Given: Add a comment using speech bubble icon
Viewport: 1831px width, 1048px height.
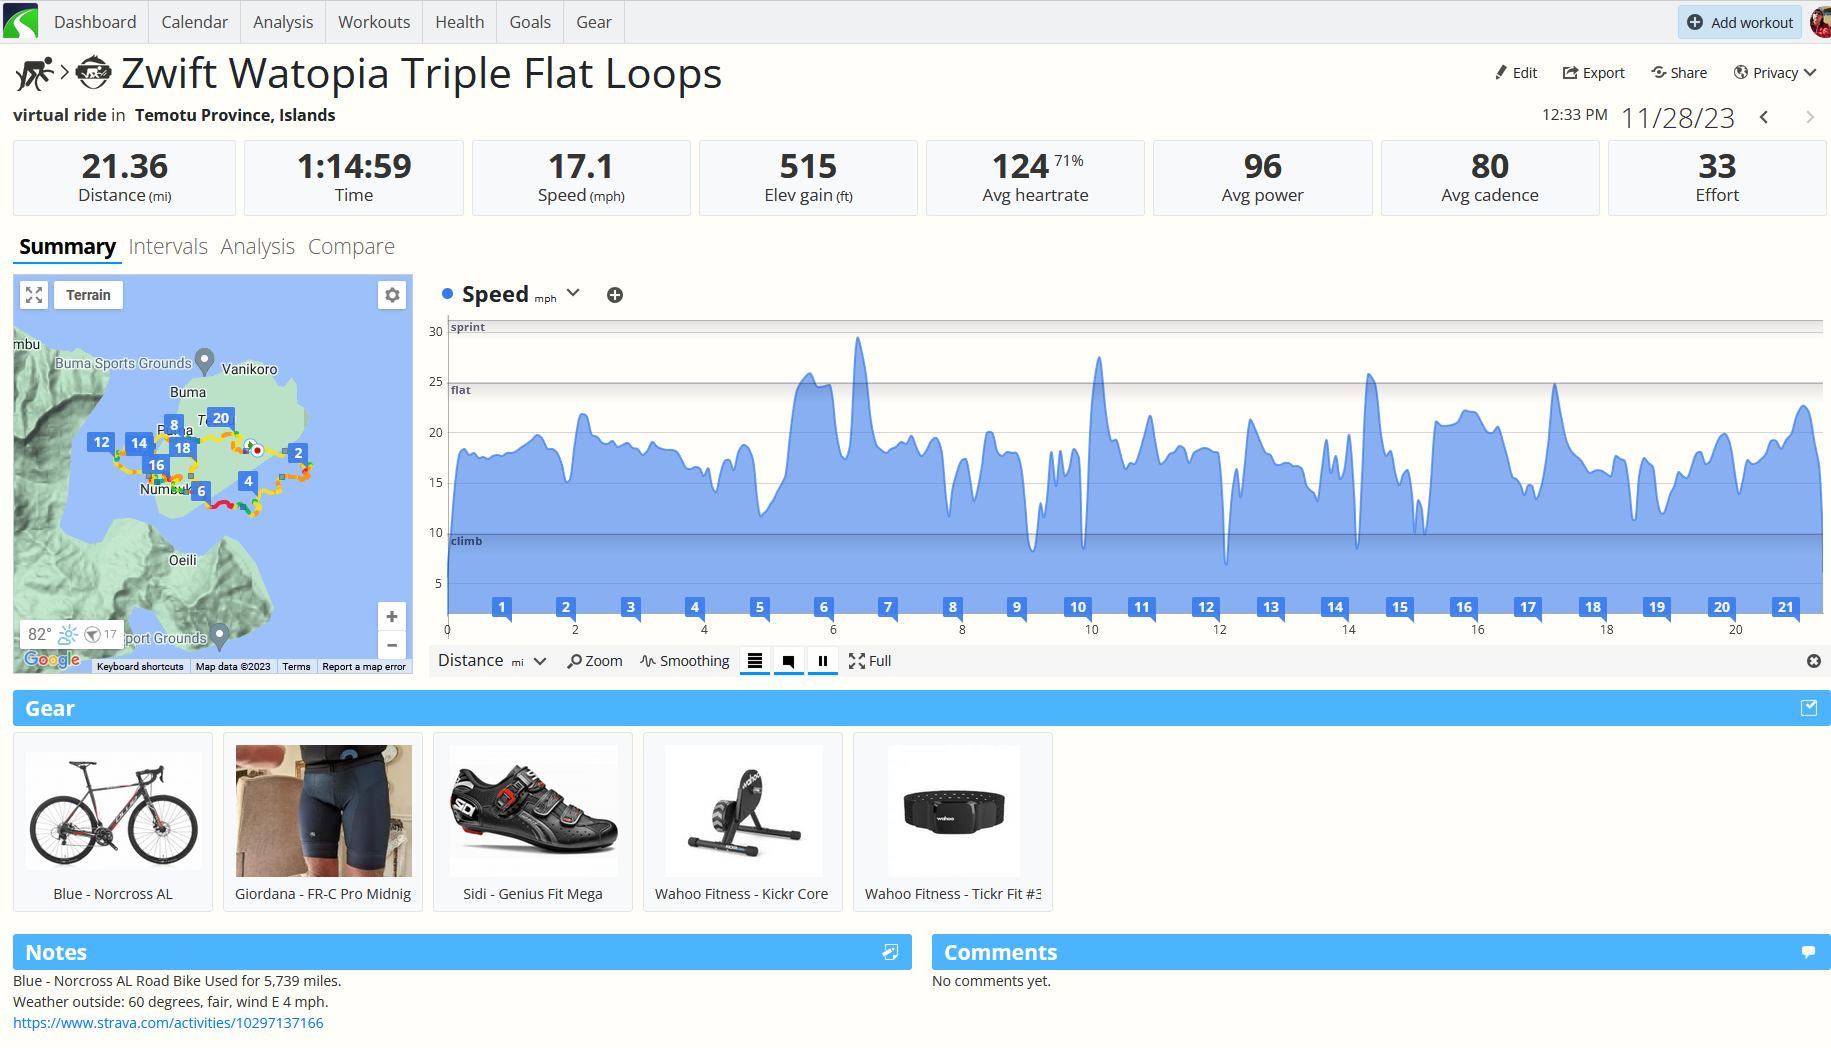Looking at the screenshot, I should coord(1808,952).
